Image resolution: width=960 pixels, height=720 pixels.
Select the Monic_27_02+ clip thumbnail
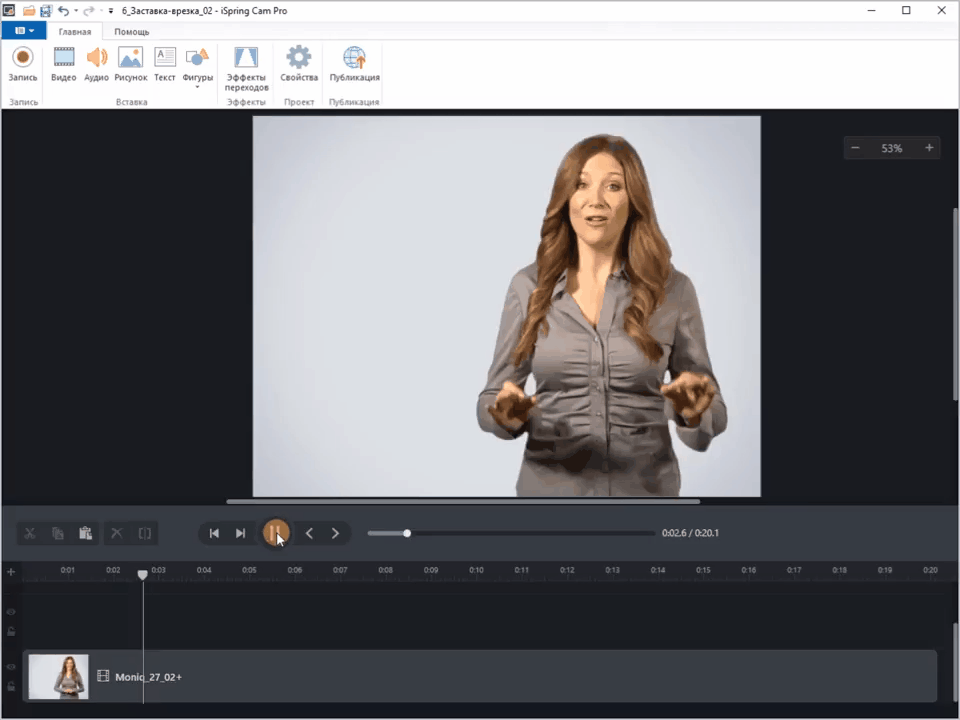(58, 677)
